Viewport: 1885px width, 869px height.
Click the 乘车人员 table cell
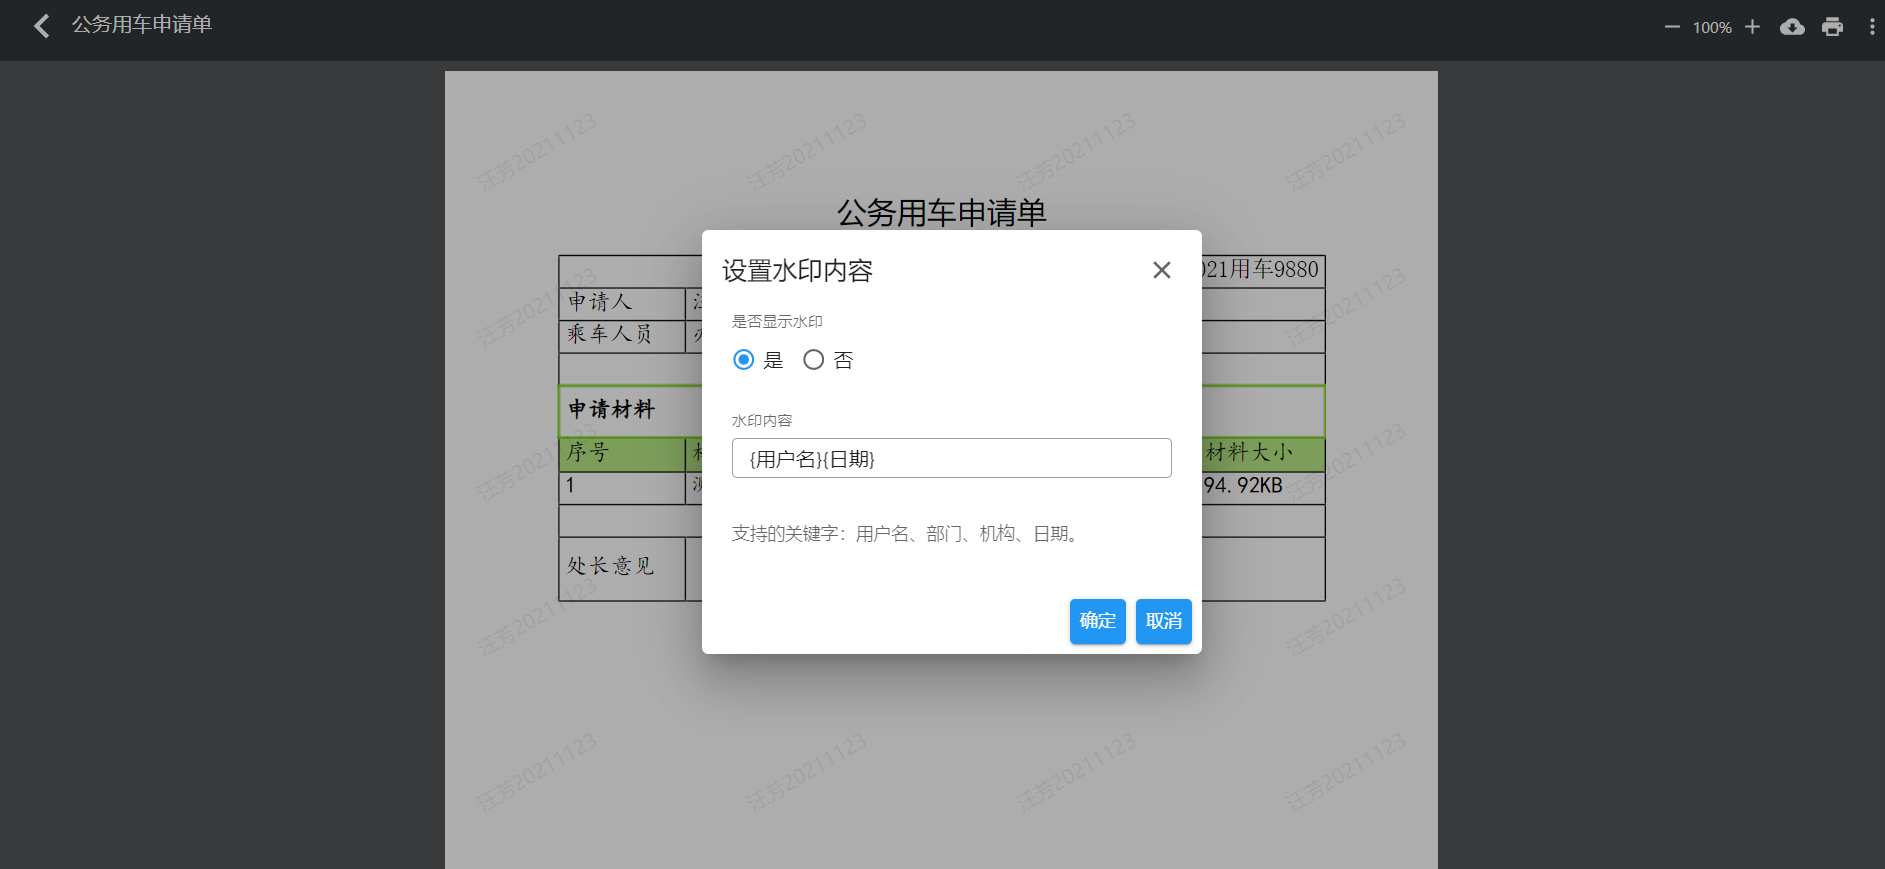pos(622,335)
